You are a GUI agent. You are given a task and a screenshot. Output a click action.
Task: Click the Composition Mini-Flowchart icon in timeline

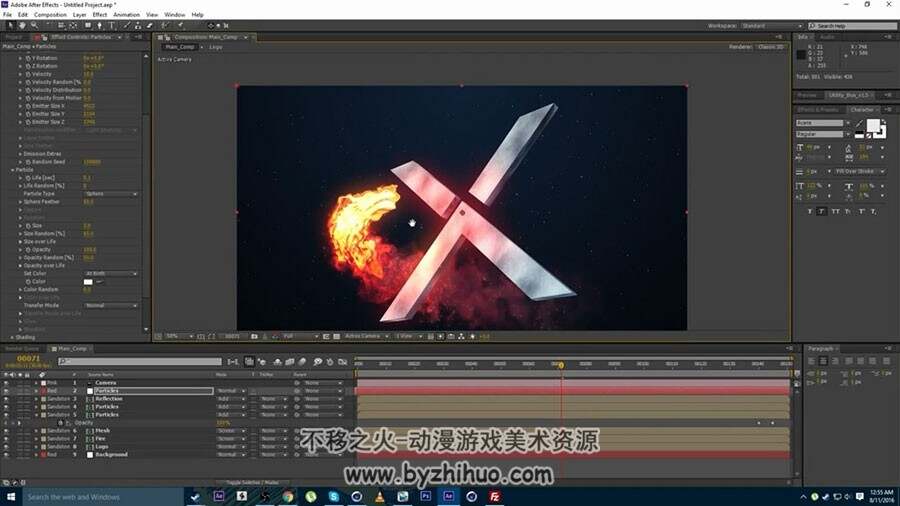tap(232, 361)
